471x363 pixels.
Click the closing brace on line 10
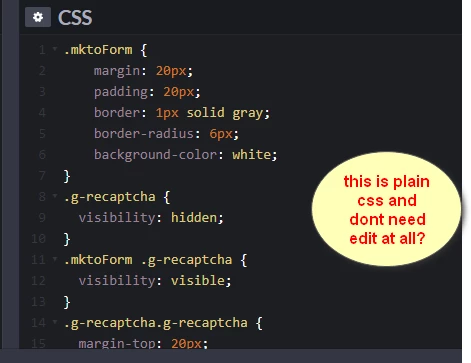67,239
